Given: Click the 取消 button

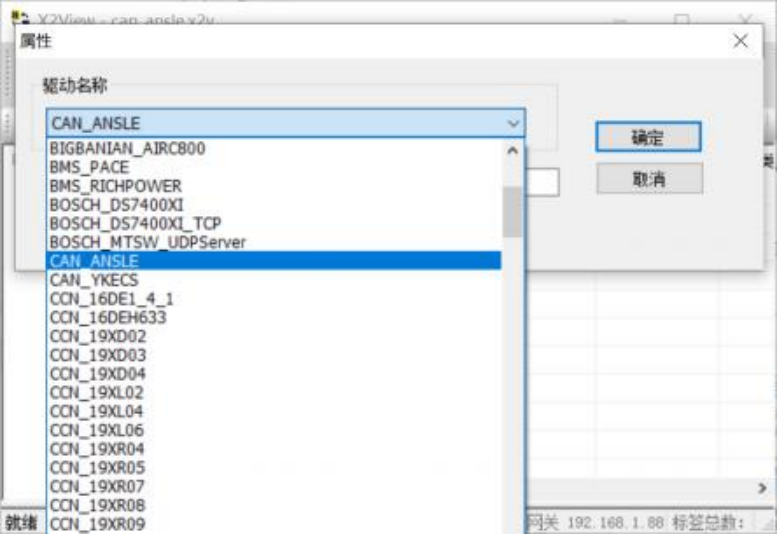Looking at the screenshot, I should coord(649,178).
